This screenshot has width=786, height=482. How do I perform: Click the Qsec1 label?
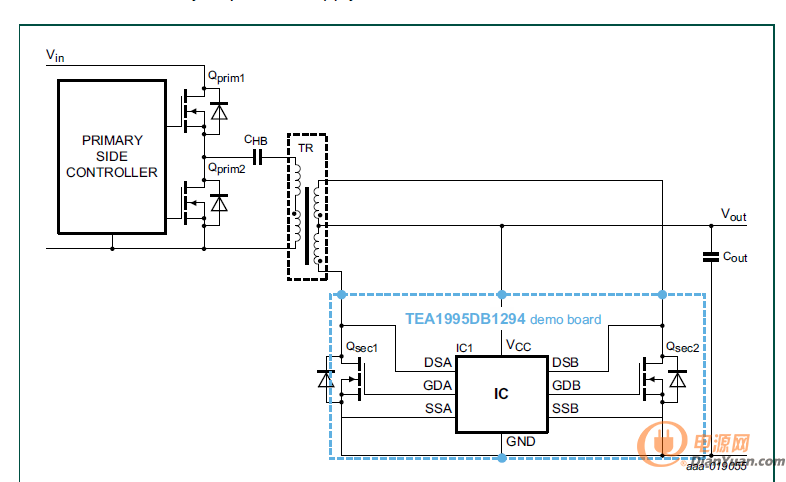tap(361, 347)
